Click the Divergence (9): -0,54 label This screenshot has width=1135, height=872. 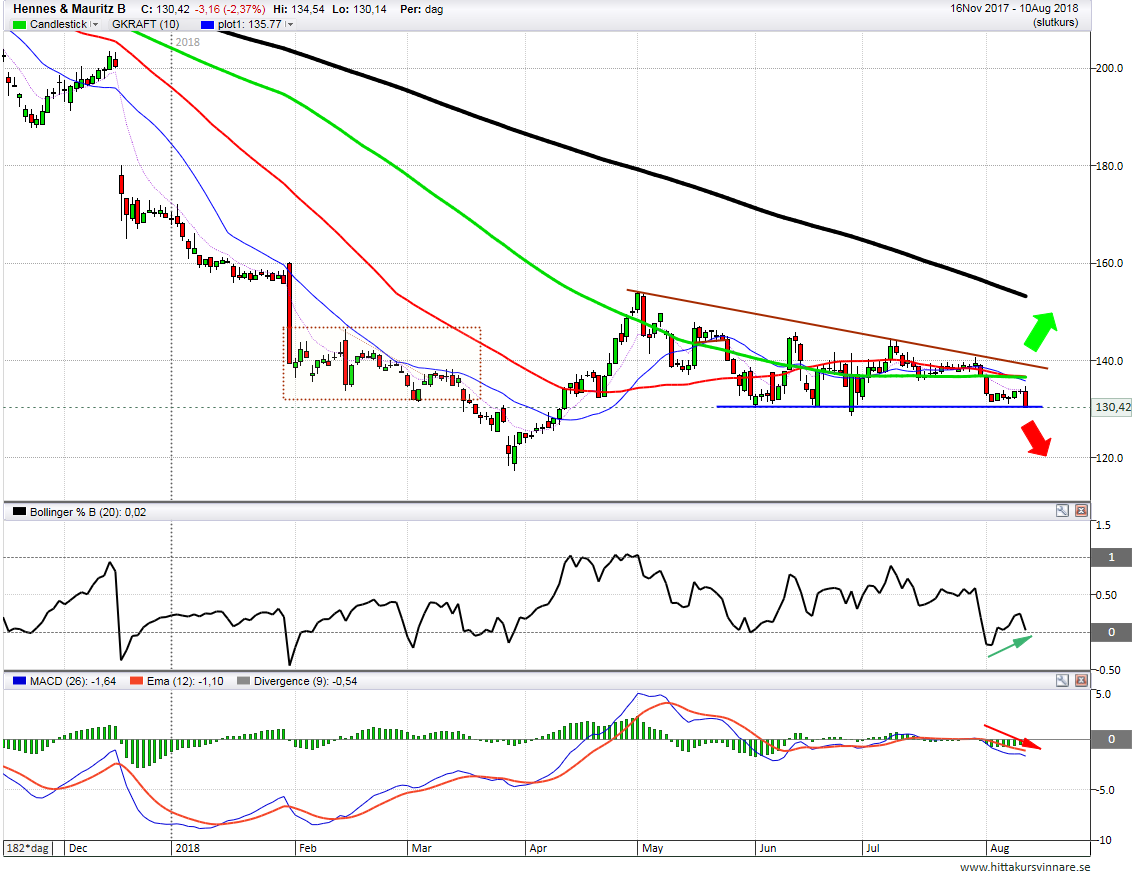305,681
